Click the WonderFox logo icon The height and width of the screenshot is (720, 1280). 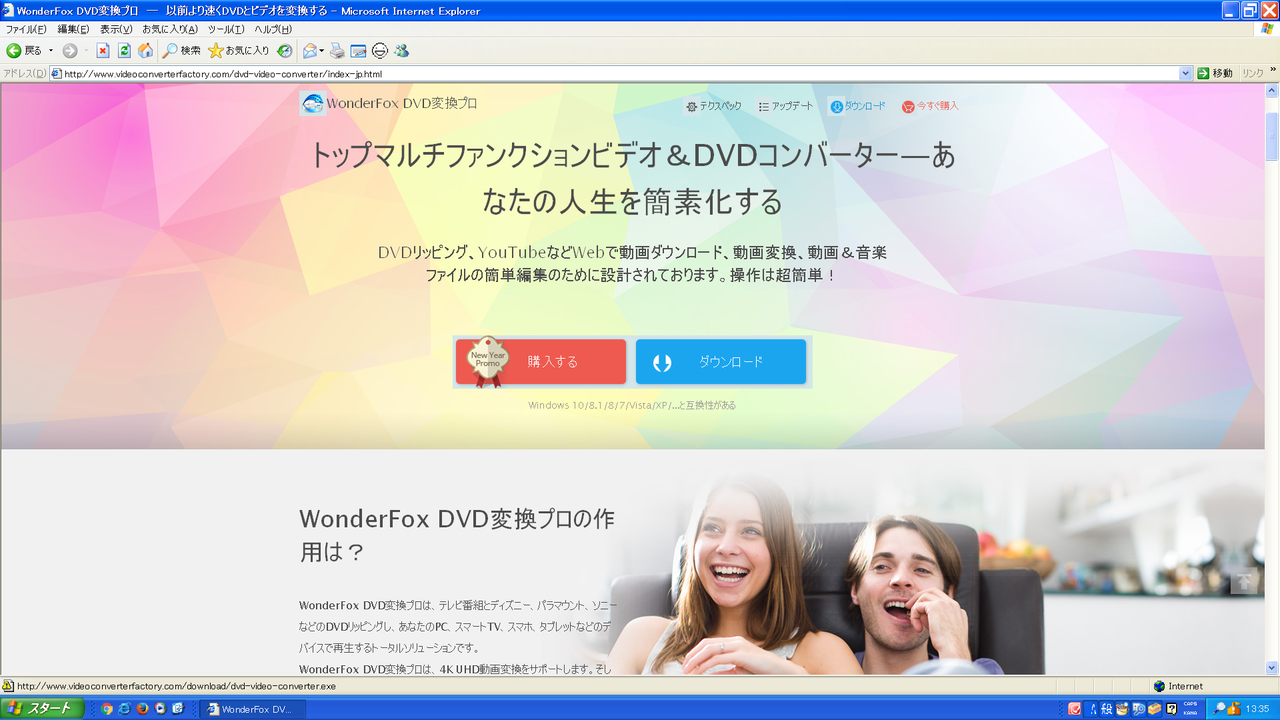coord(313,103)
